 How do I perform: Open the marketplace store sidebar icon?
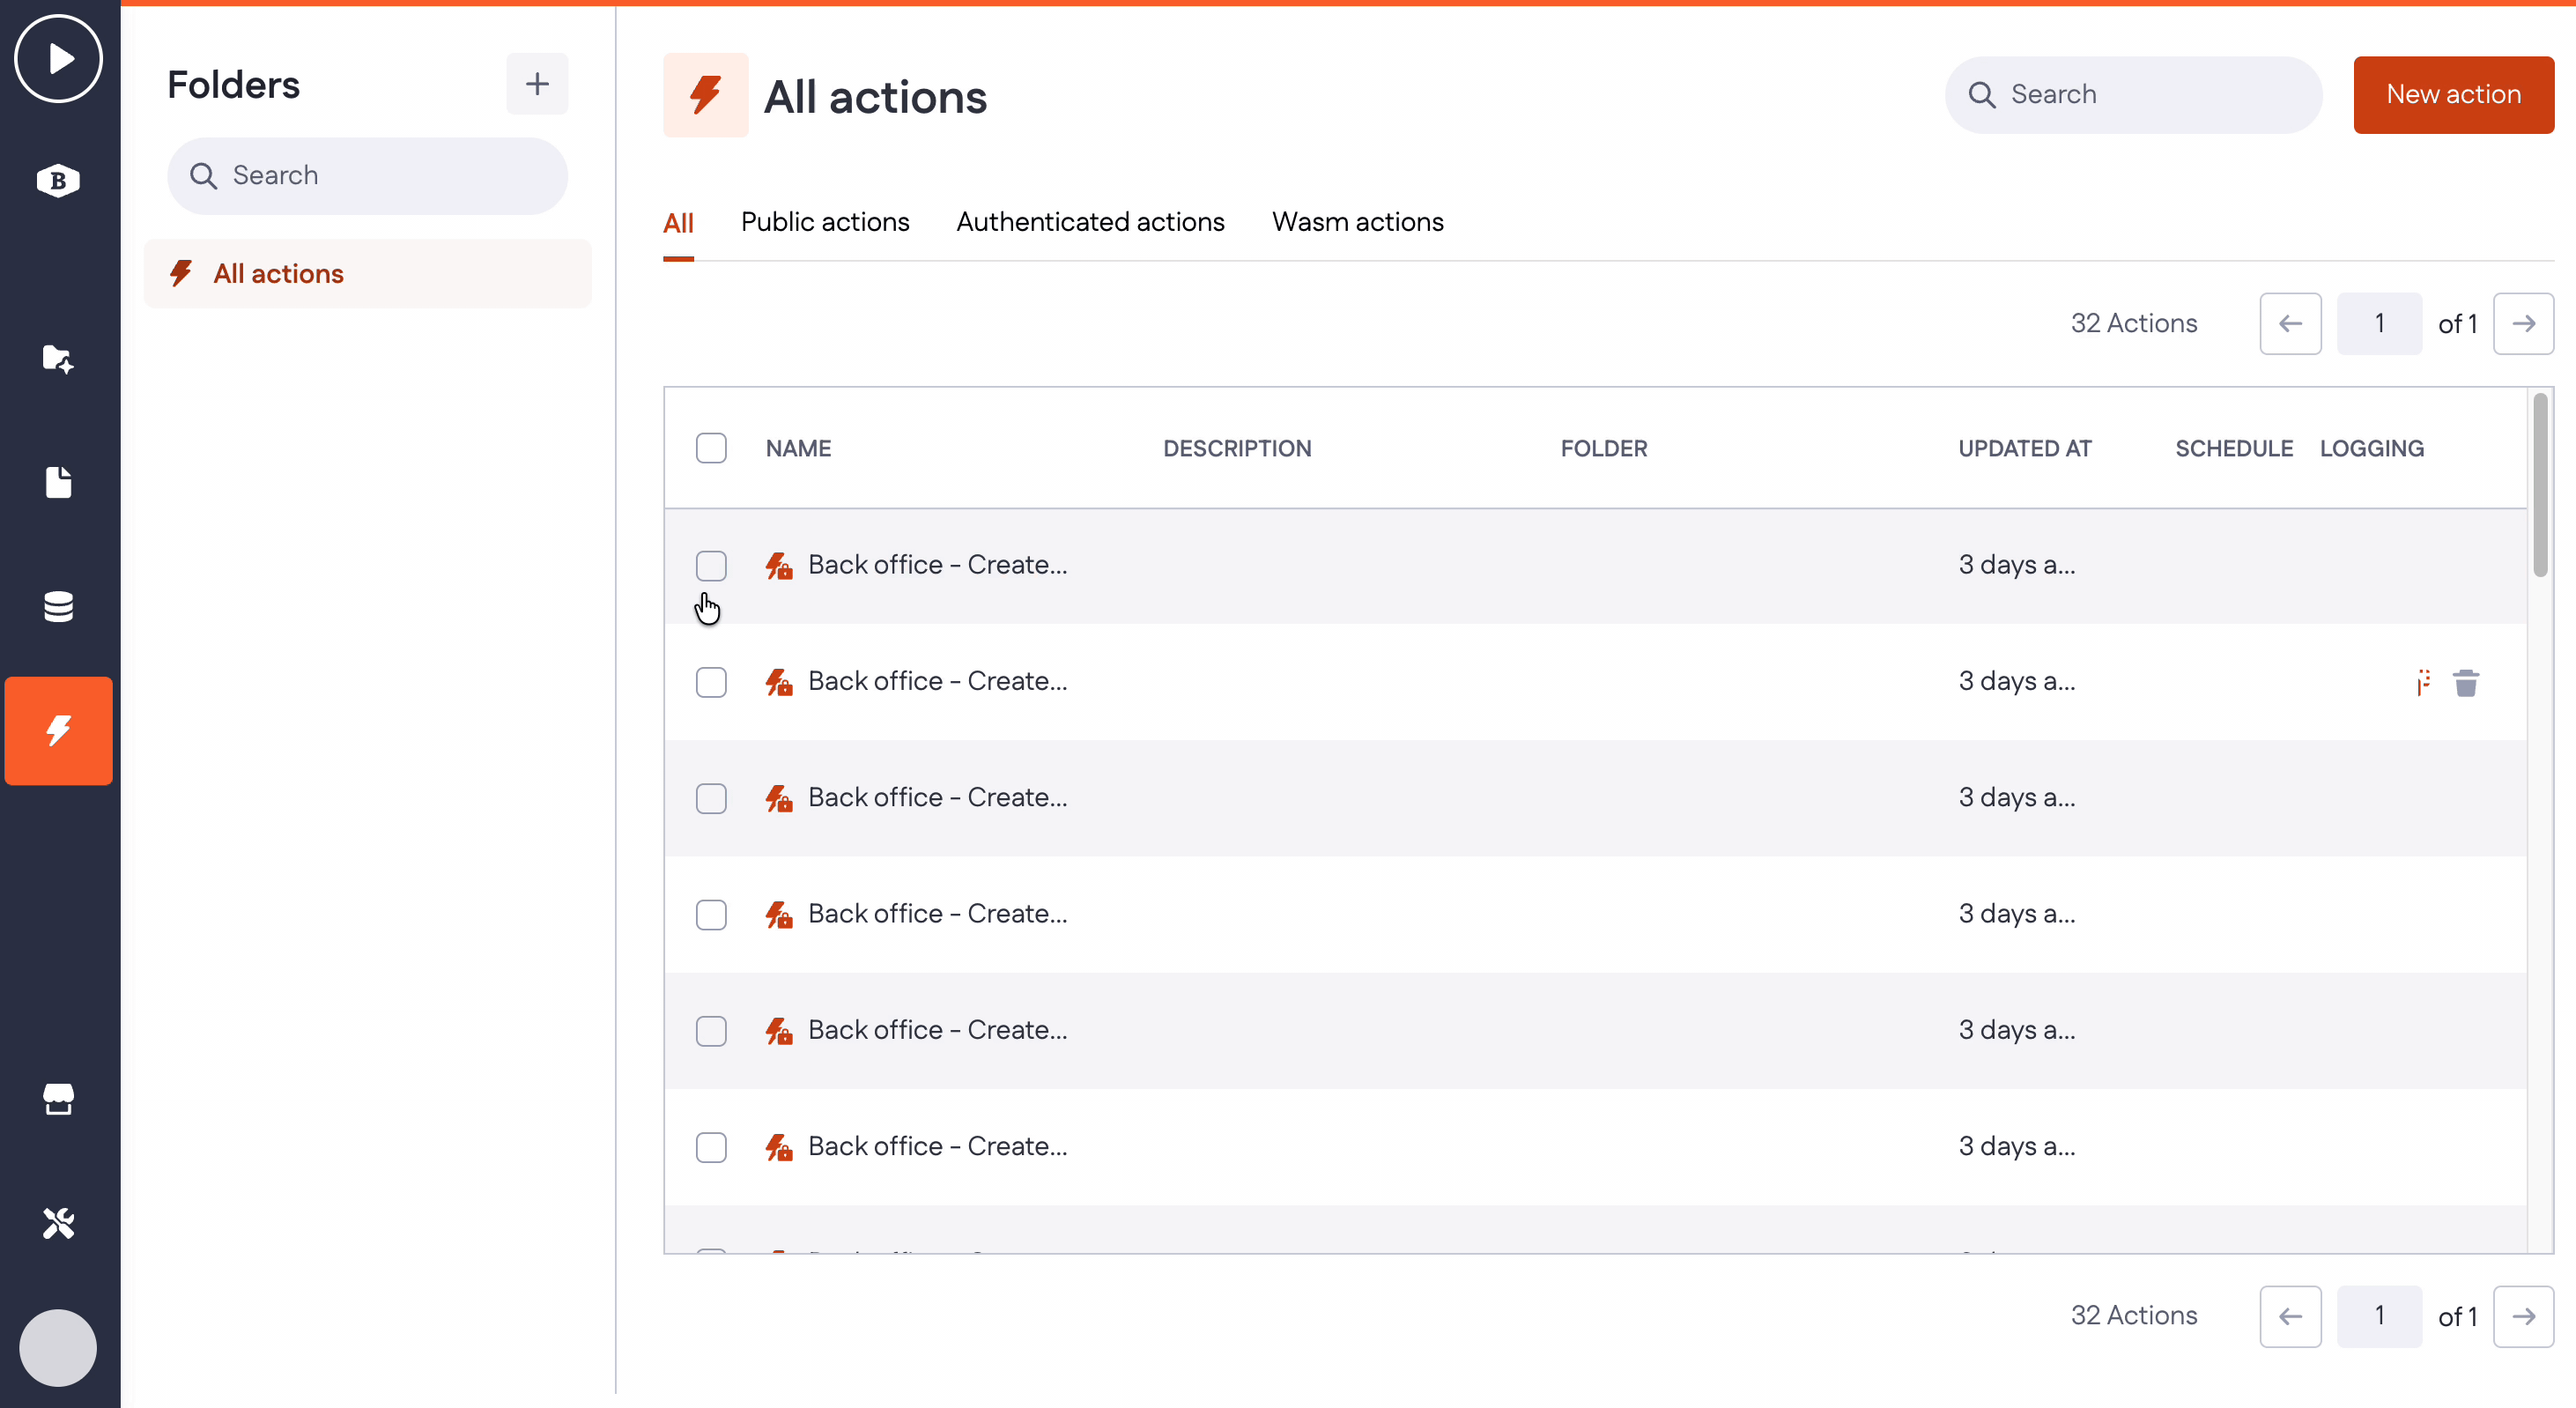(58, 1099)
